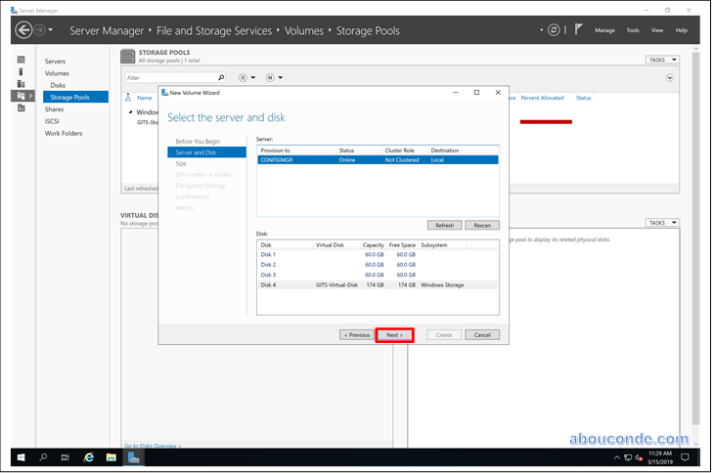714x473 pixels.
Task: Click Next in the New Volume Wizard
Action: [x=394, y=335]
